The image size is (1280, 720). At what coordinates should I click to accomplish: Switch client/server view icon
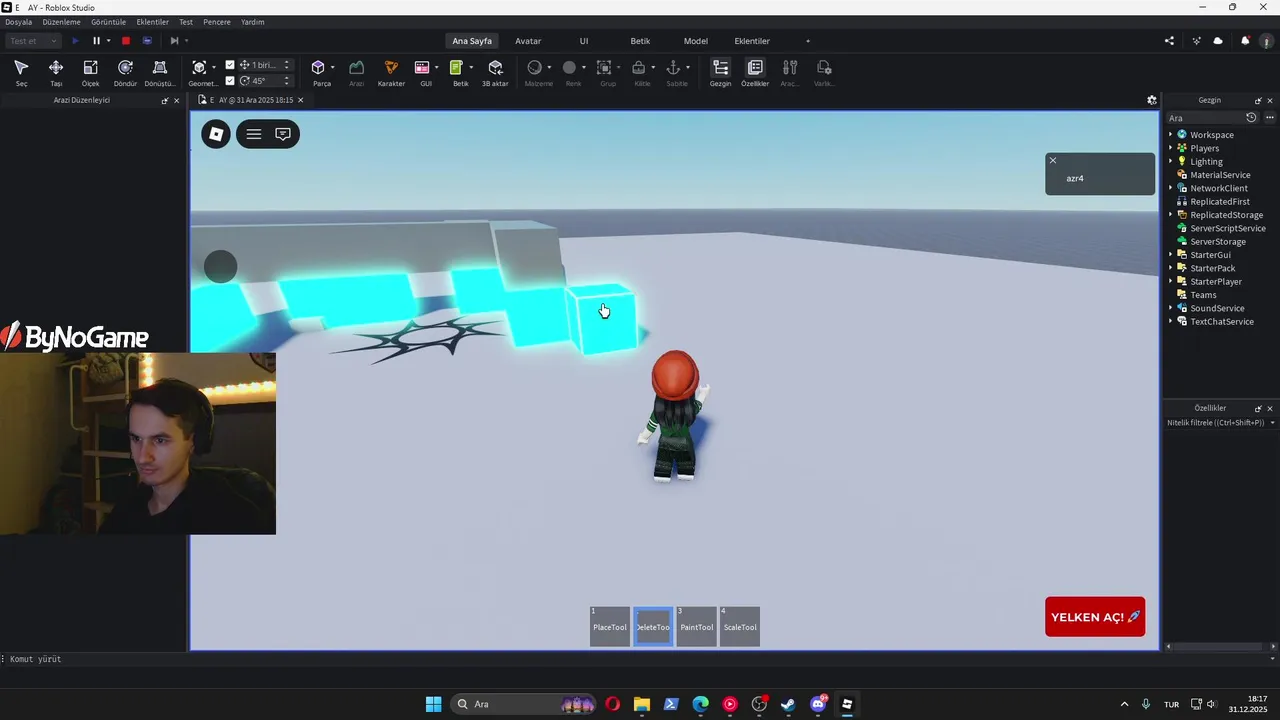[x=147, y=41]
